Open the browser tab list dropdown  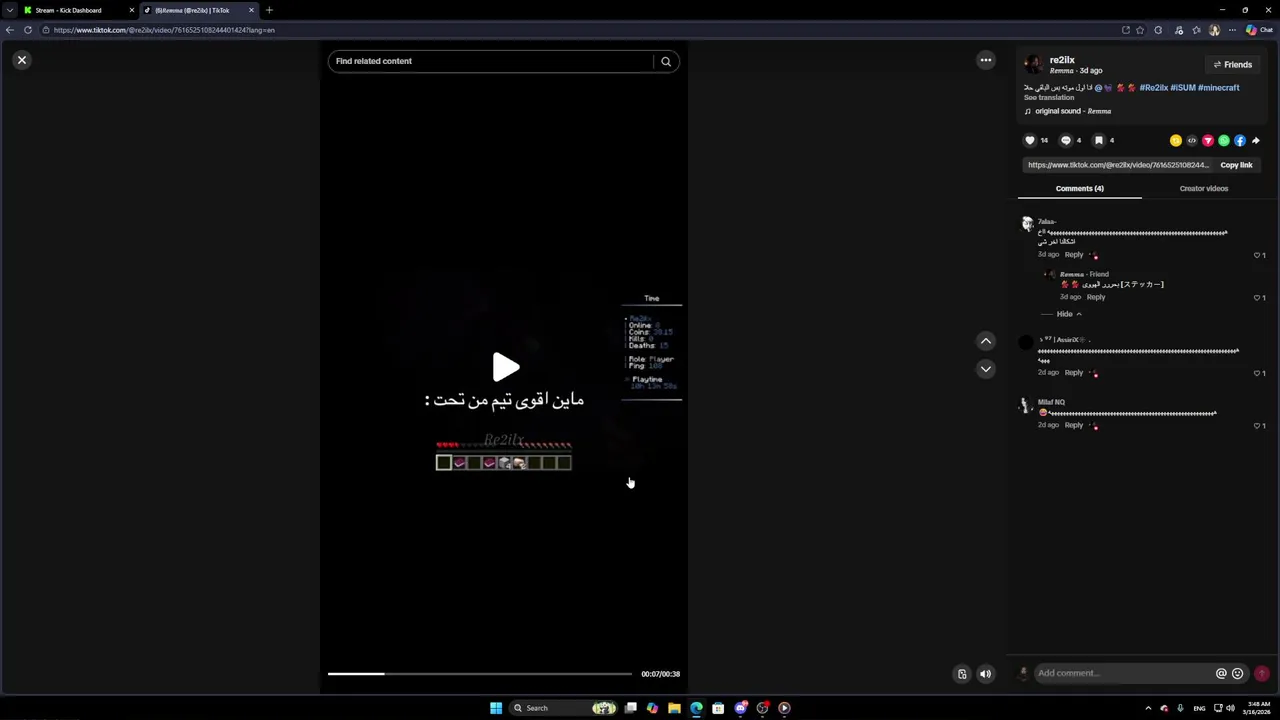click(x=9, y=10)
